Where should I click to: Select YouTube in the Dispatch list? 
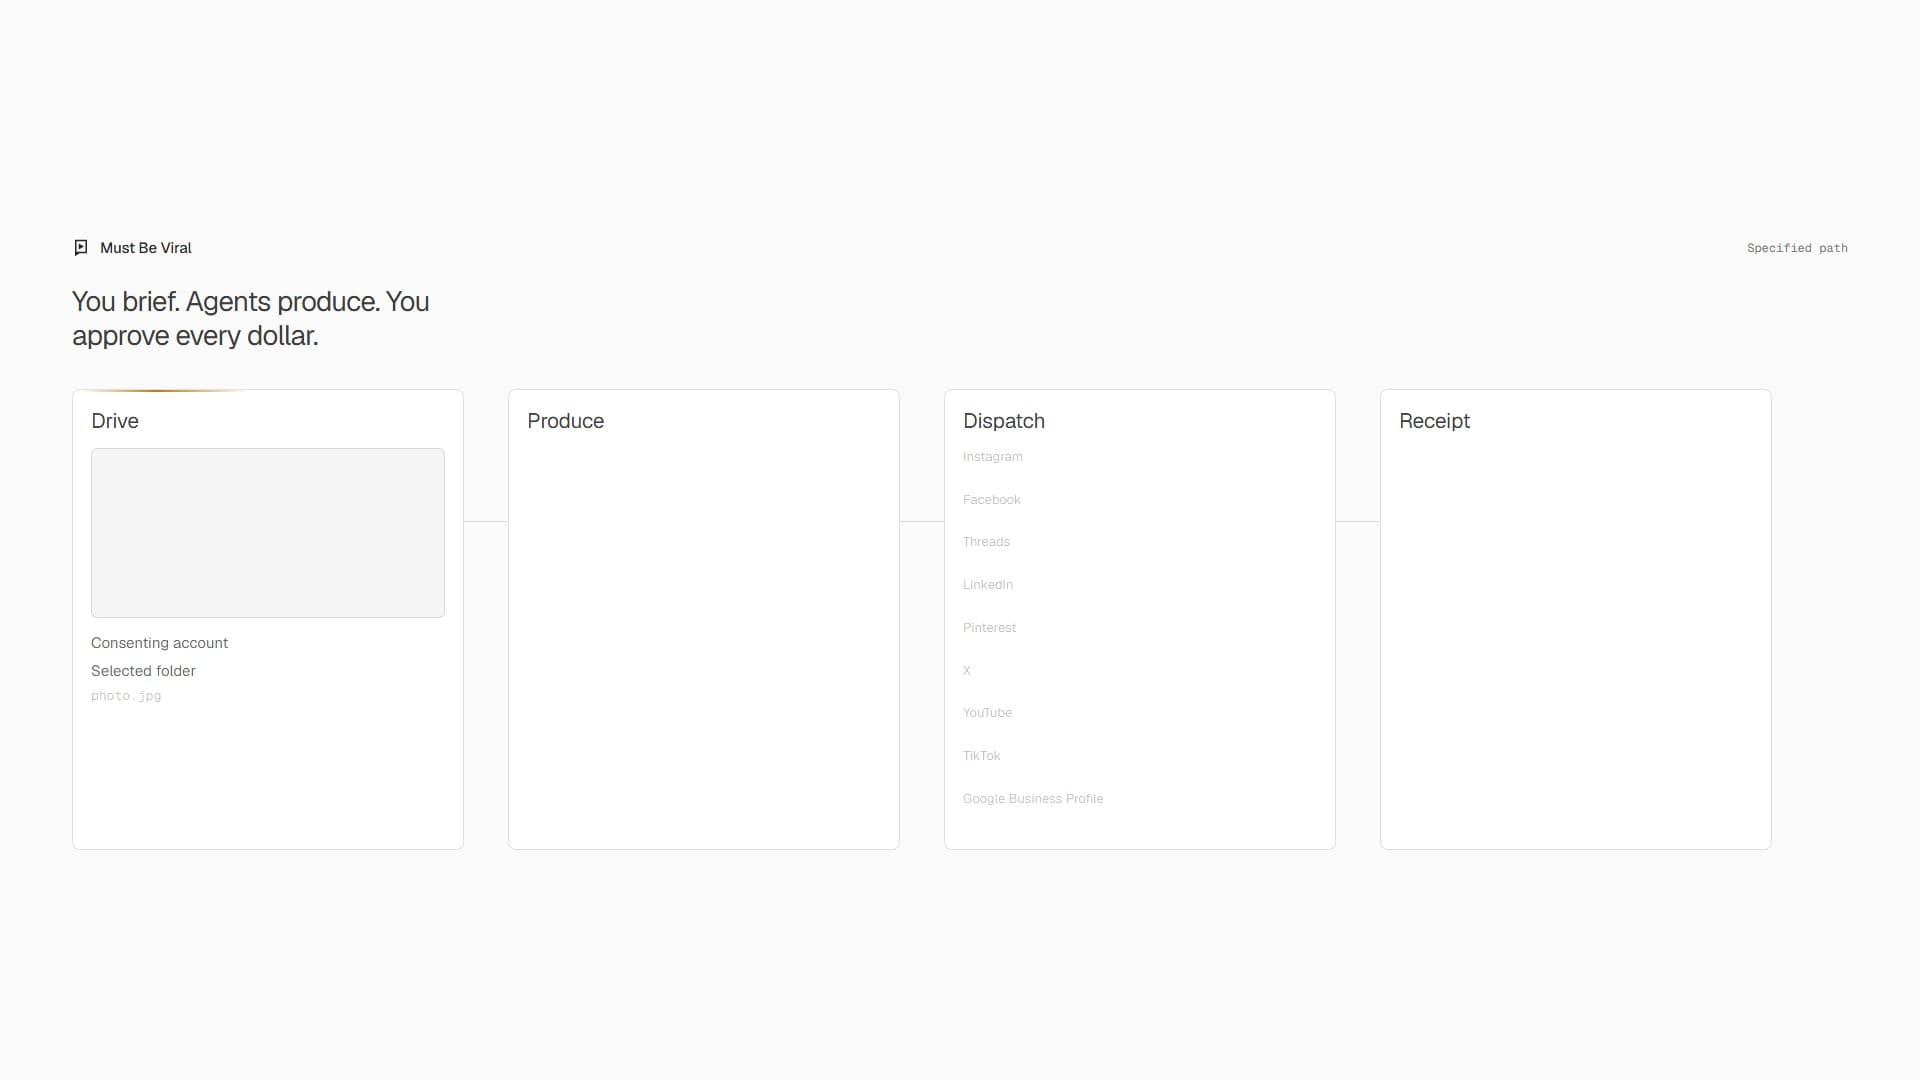987,713
